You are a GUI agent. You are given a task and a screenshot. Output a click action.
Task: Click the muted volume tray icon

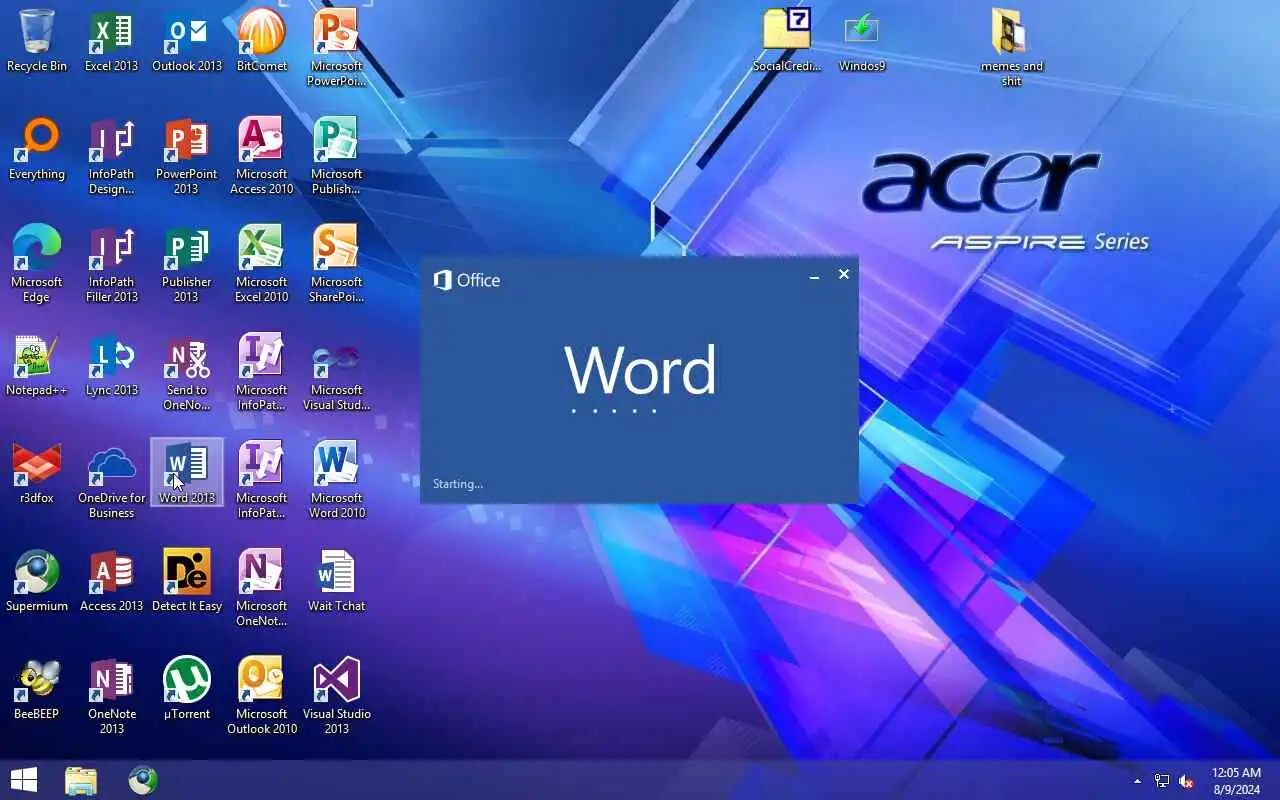point(1187,781)
